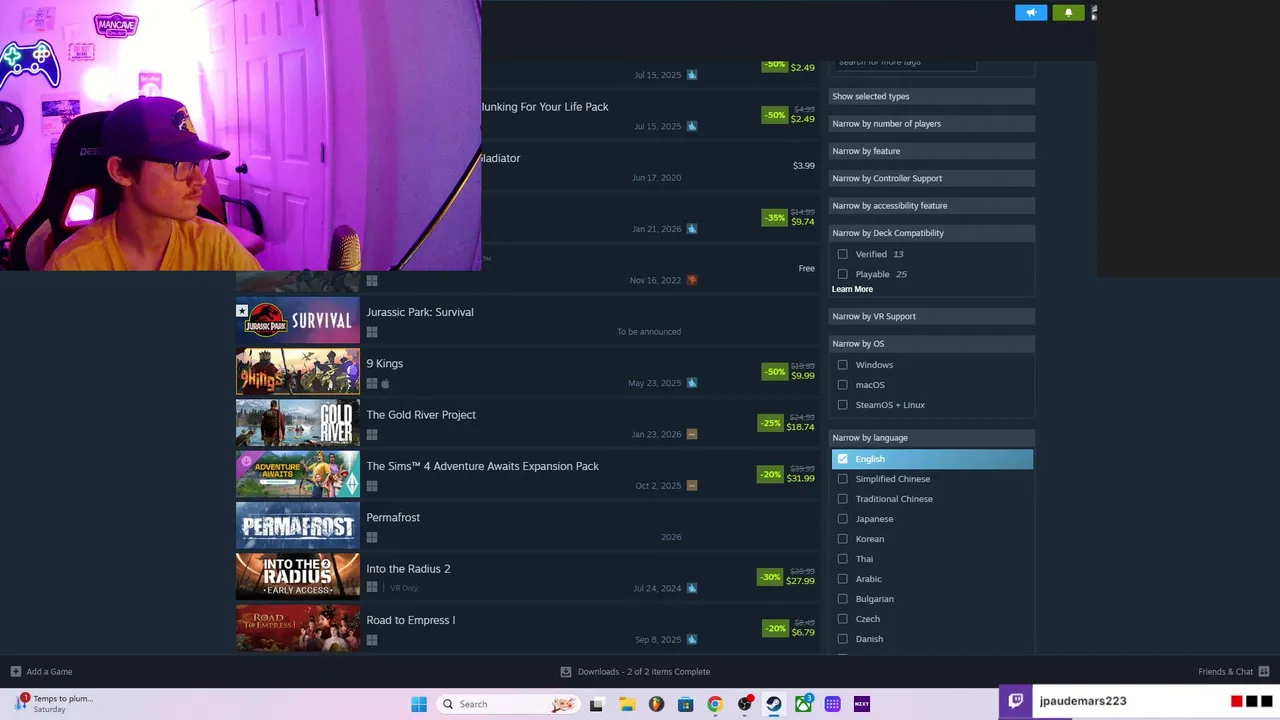Viewport: 1280px width, 720px height.
Task: Click the macOS icon under 9 Kings
Action: point(385,383)
